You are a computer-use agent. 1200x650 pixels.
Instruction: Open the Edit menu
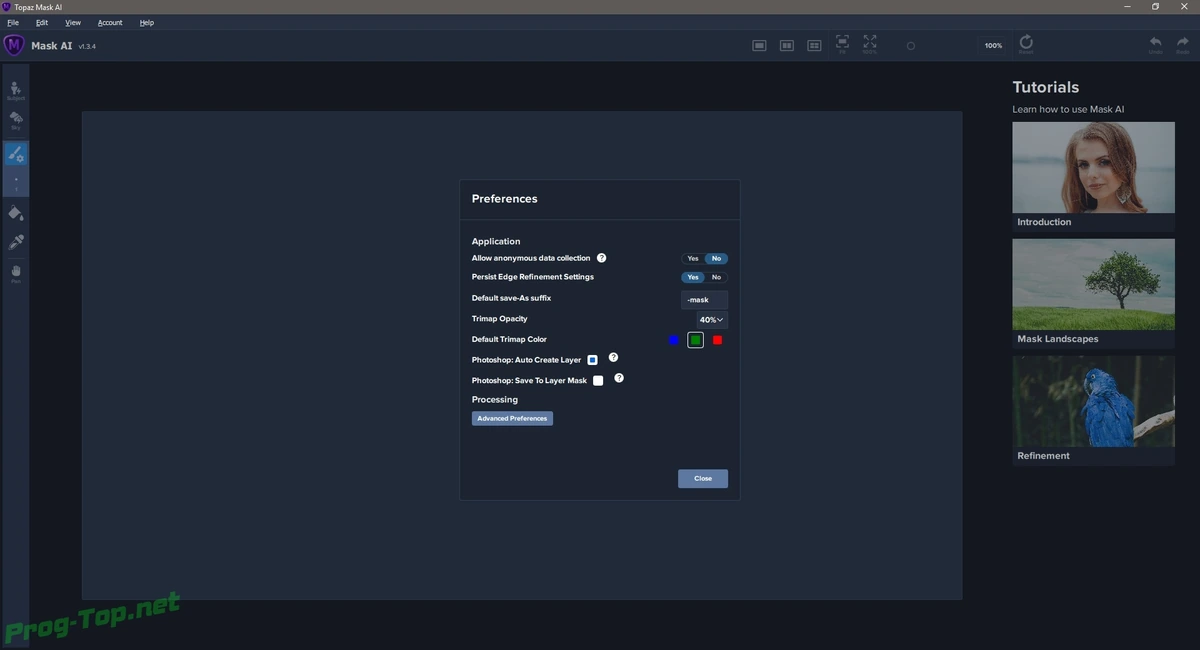(42, 22)
